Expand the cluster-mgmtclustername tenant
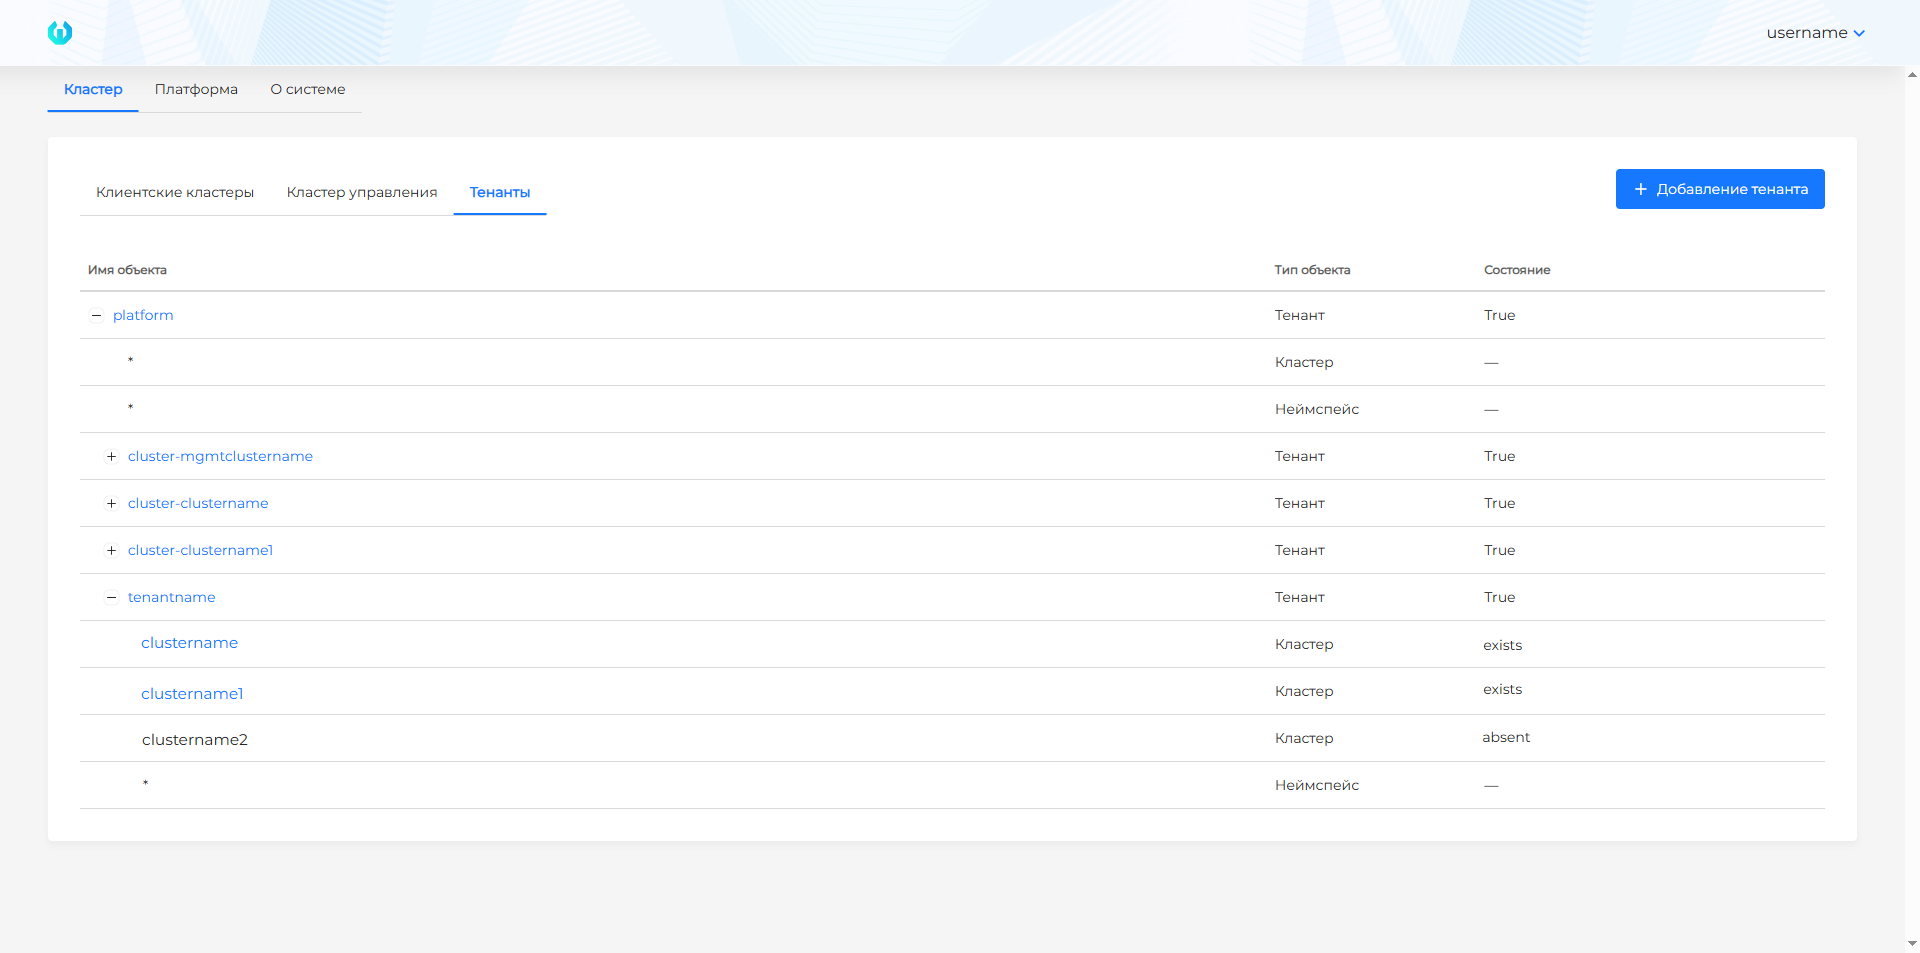This screenshot has height=953, width=1920. [x=112, y=457]
